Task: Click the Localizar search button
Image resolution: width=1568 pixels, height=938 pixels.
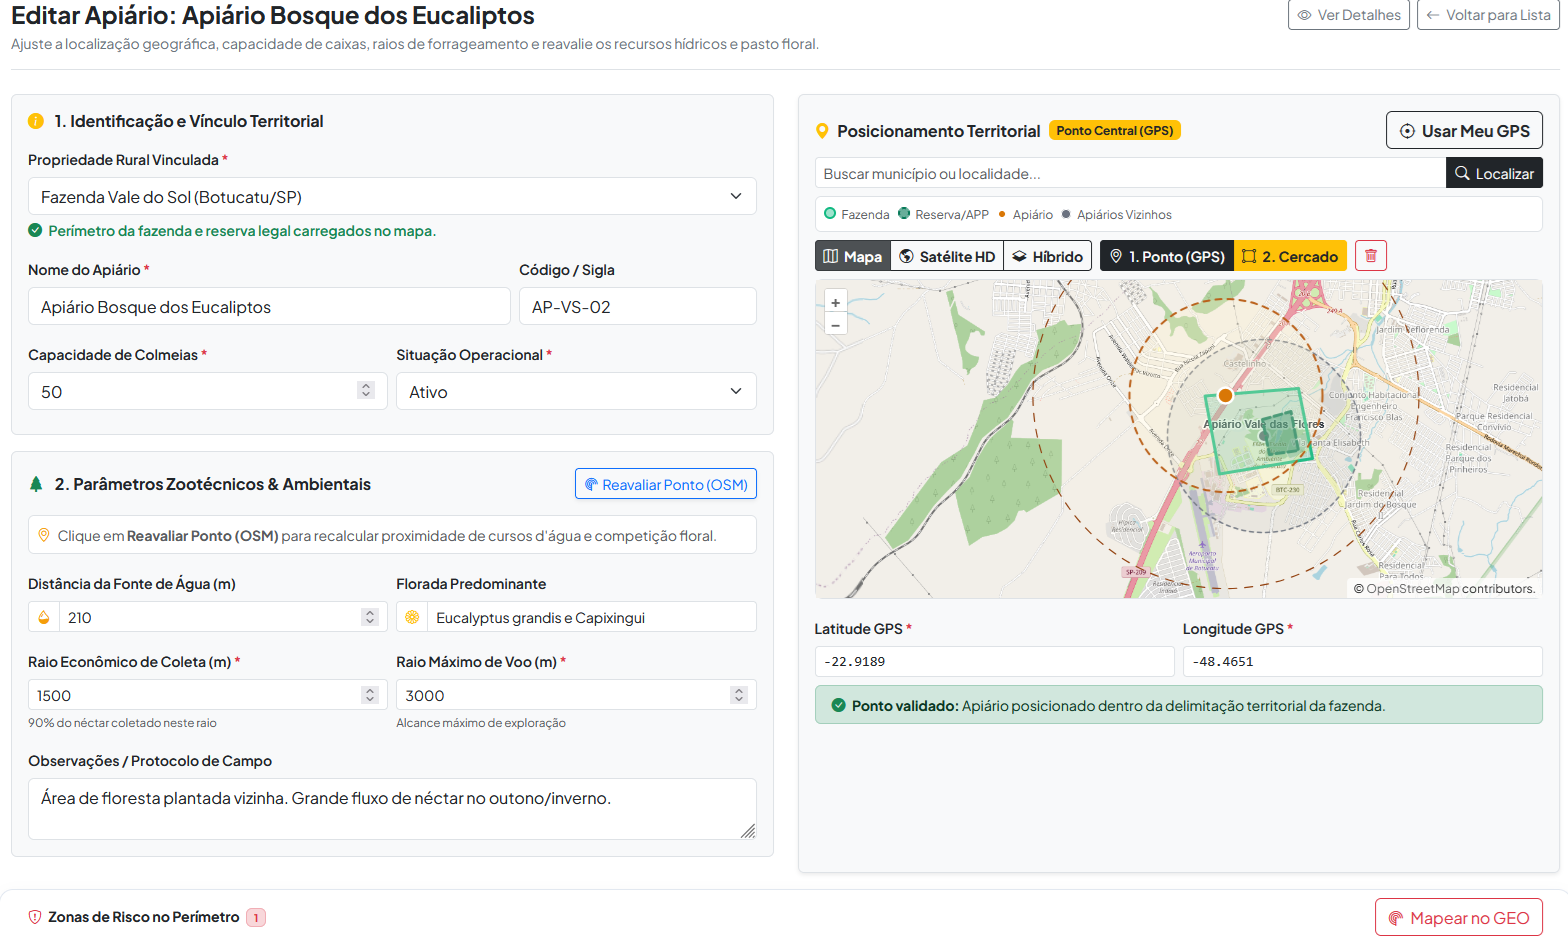Action: tap(1494, 173)
